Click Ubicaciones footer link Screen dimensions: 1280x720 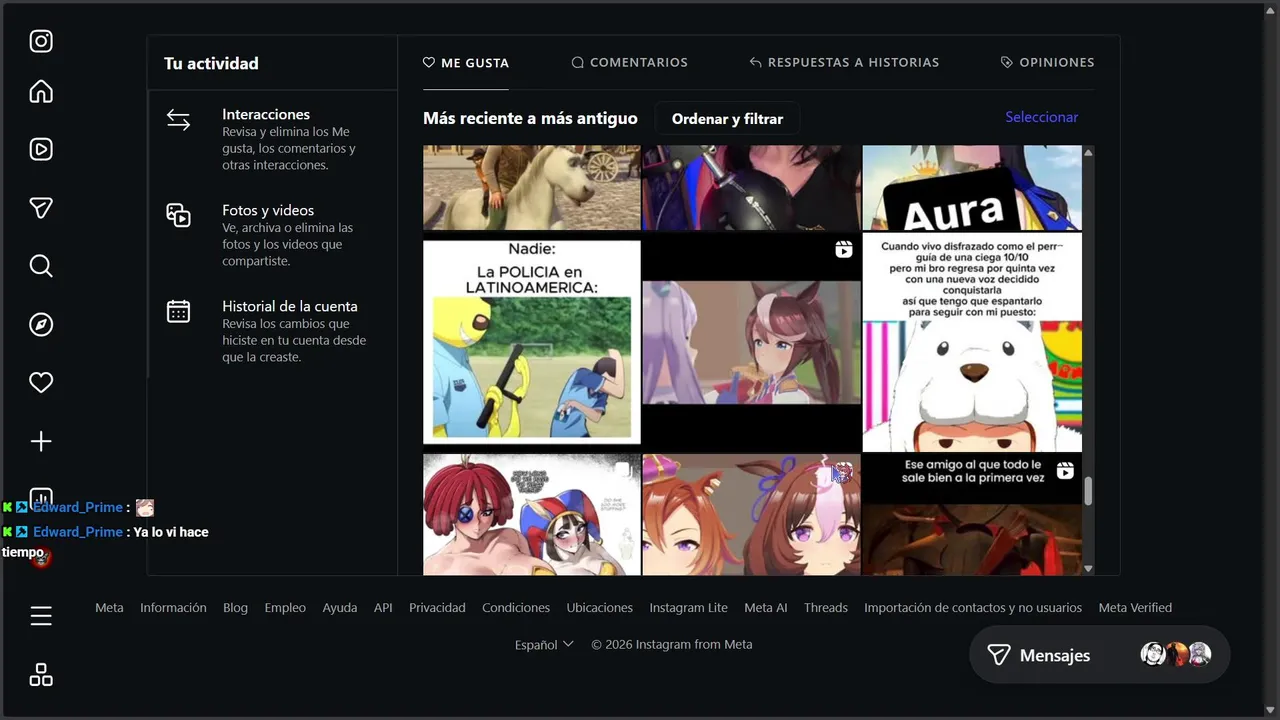[x=600, y=607]
